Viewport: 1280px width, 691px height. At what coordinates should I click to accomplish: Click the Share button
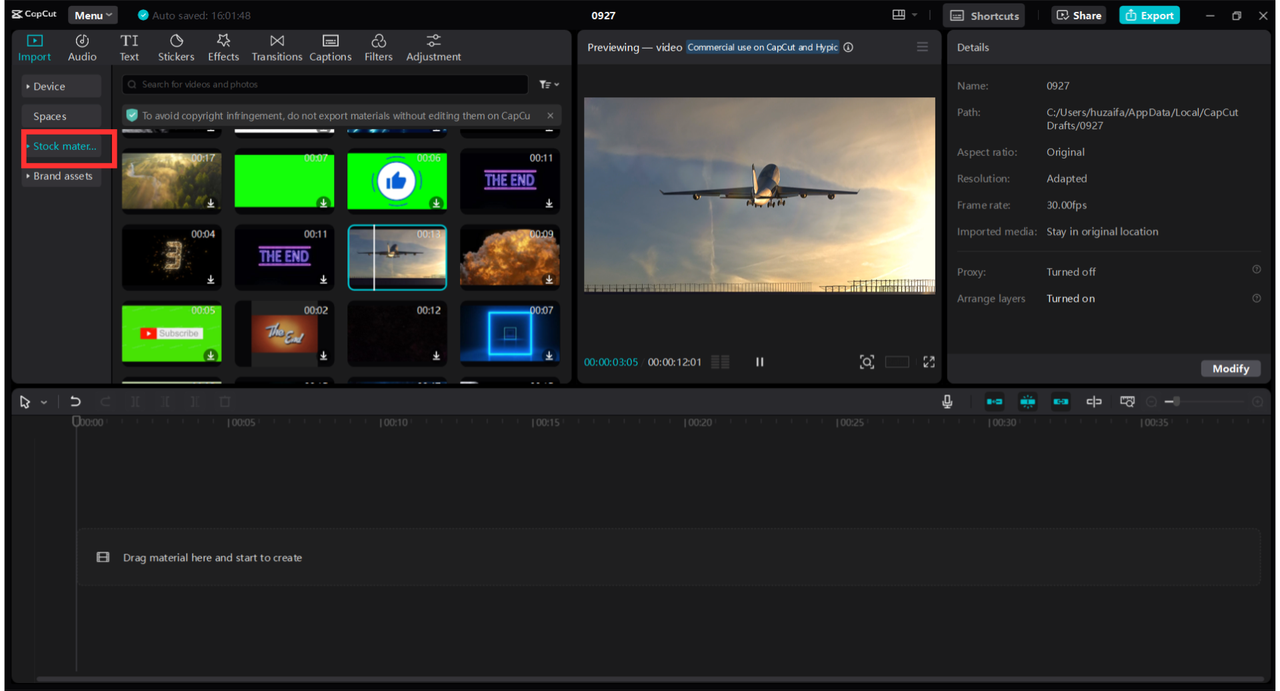click(1078, 15)
